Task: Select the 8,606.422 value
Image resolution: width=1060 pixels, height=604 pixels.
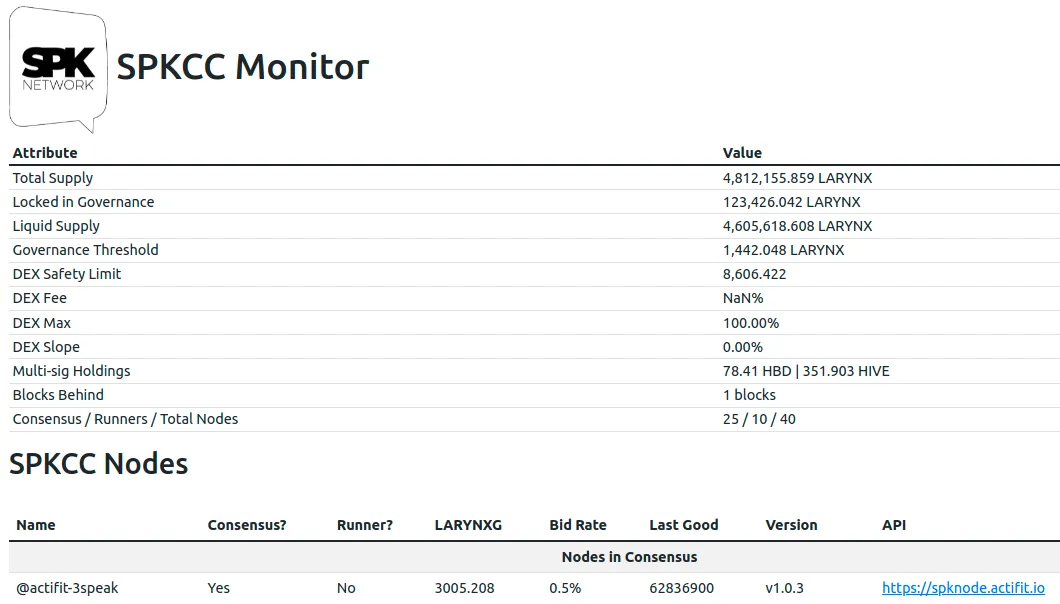Action: click(754, 274)
